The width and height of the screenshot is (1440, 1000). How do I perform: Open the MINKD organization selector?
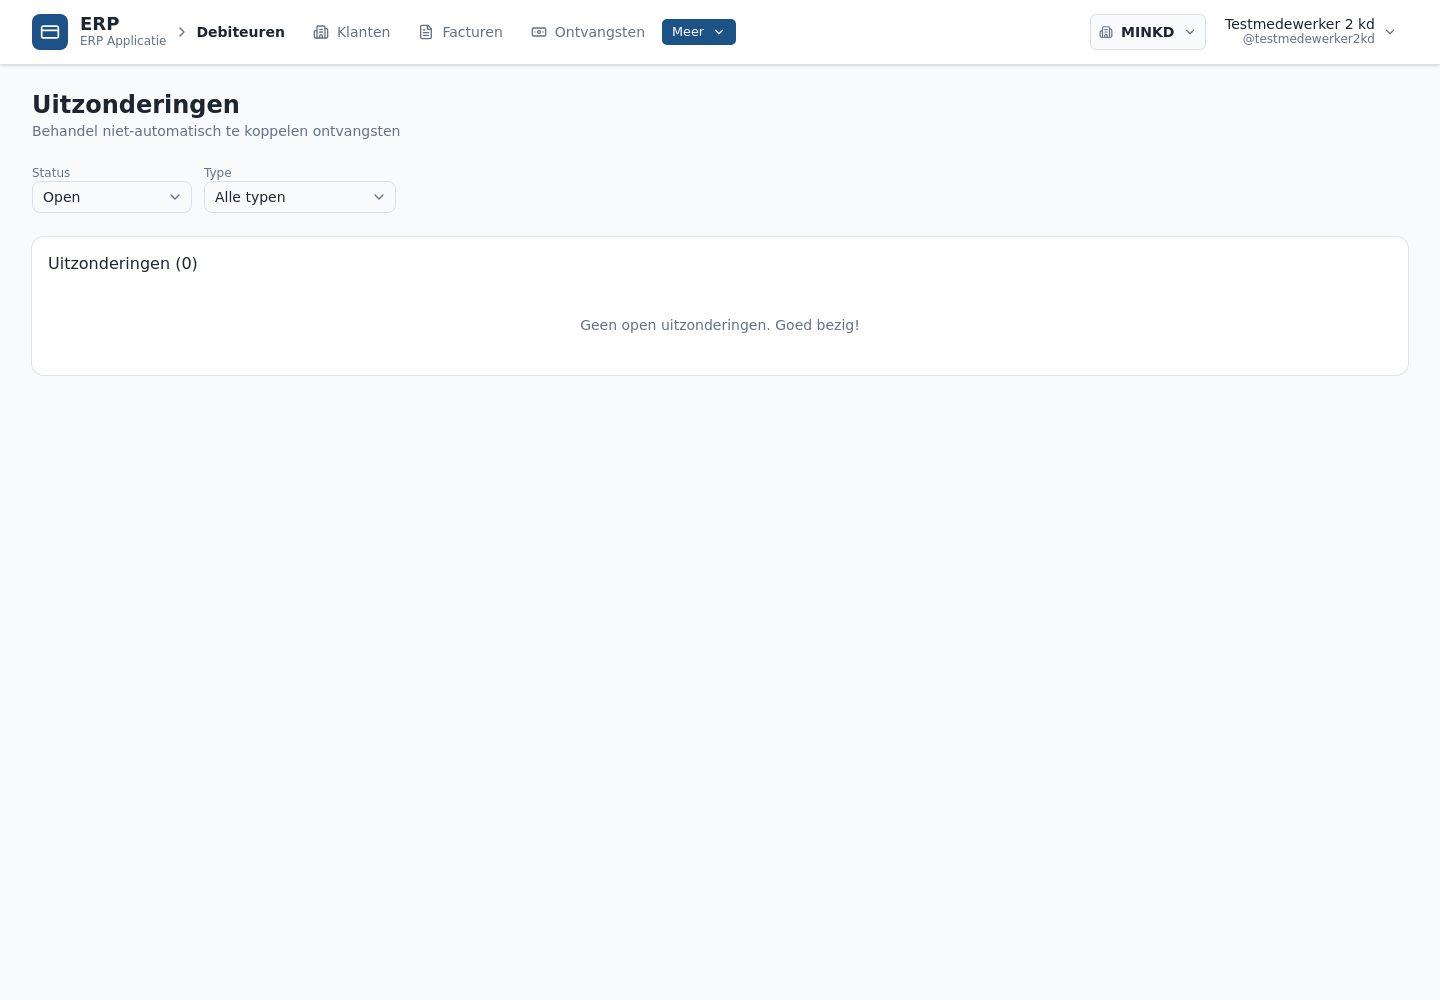tap(1148, 32)
